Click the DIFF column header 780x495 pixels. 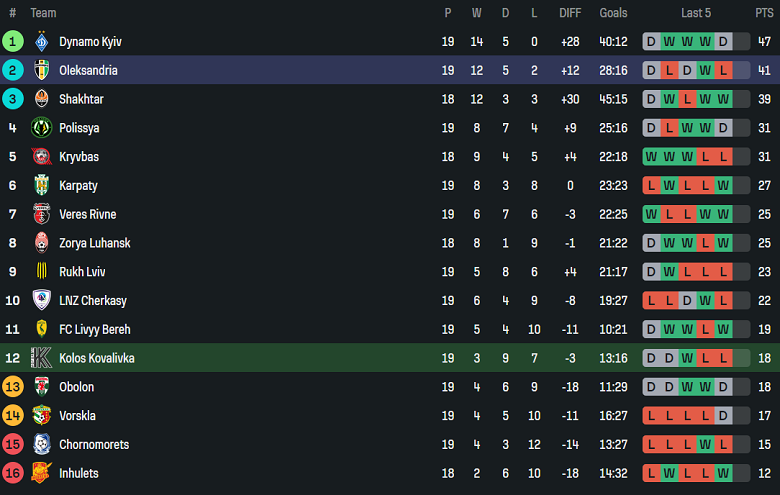570,13
